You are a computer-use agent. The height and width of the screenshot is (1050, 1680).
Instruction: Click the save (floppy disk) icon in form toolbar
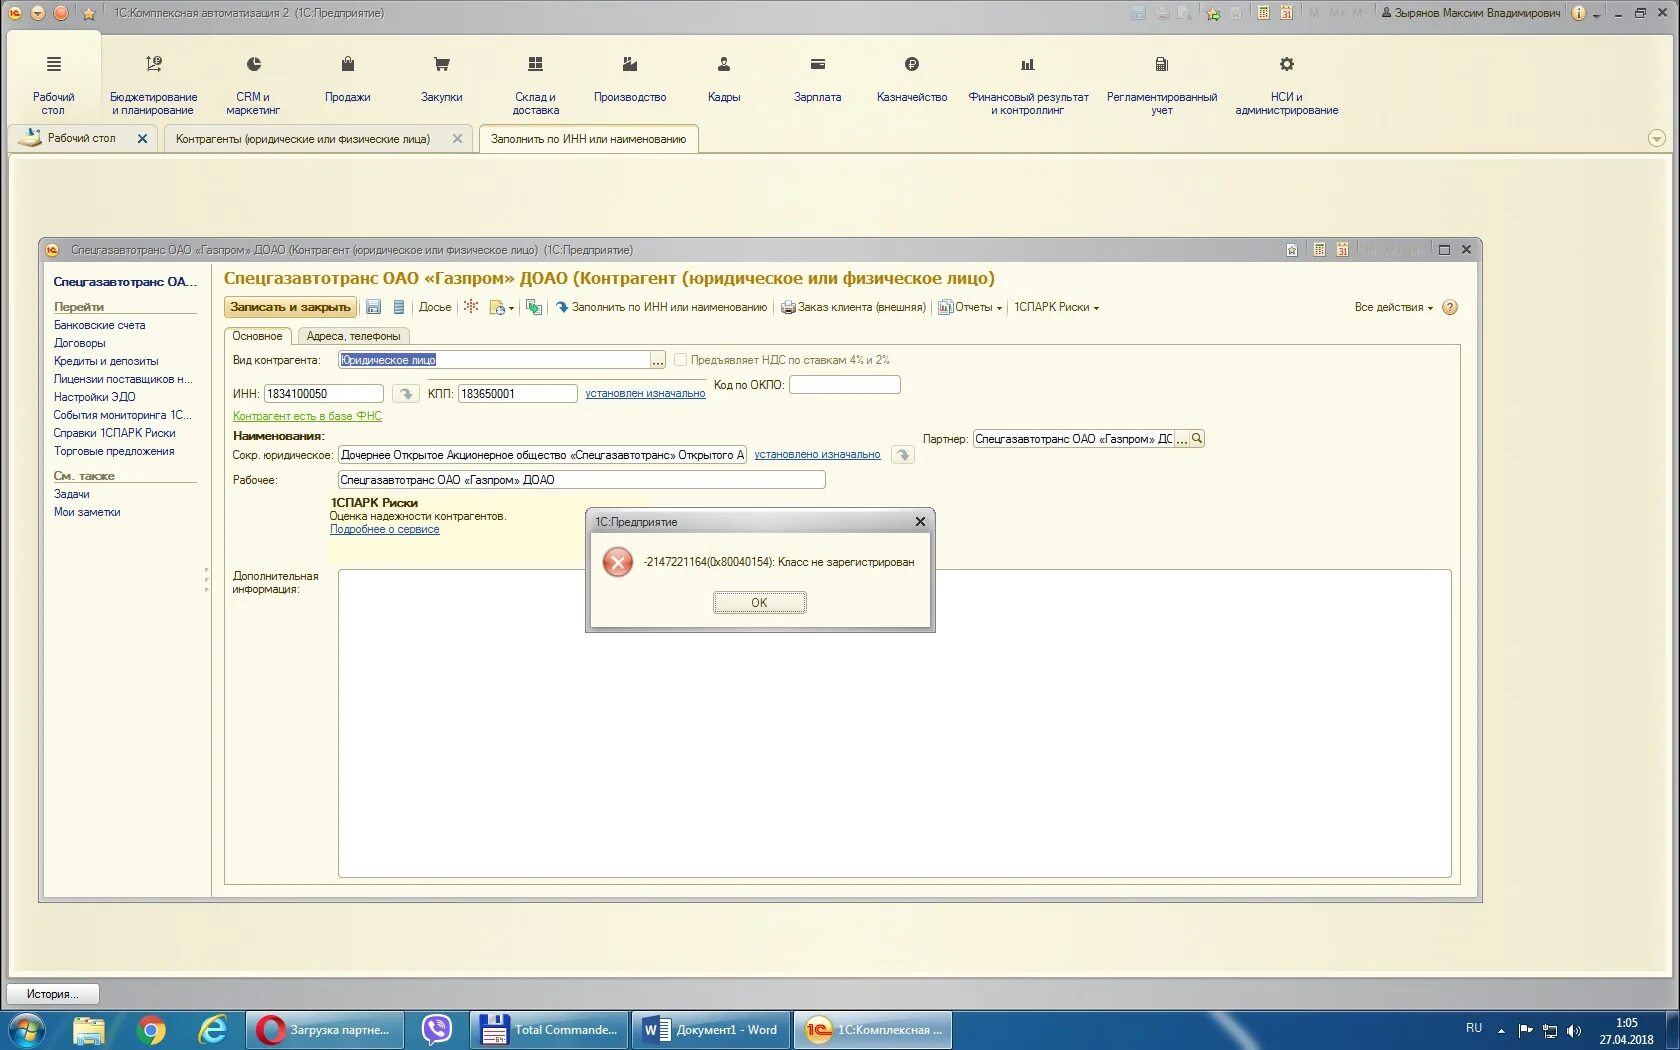[373, 307]
